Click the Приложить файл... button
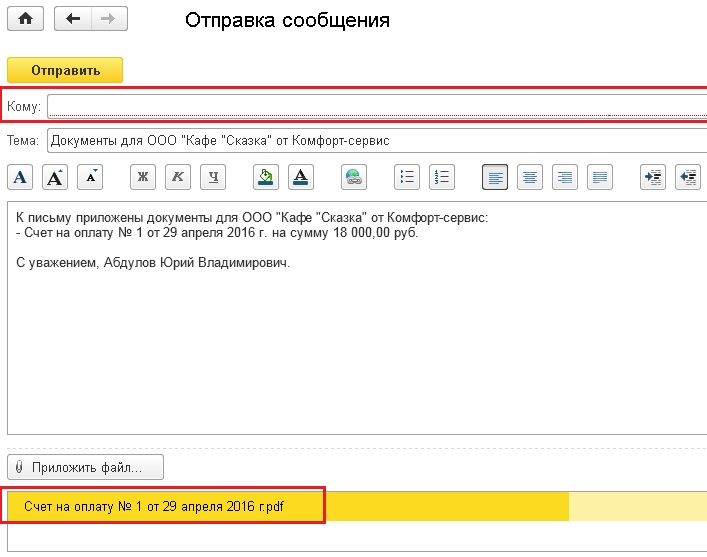 86,467
